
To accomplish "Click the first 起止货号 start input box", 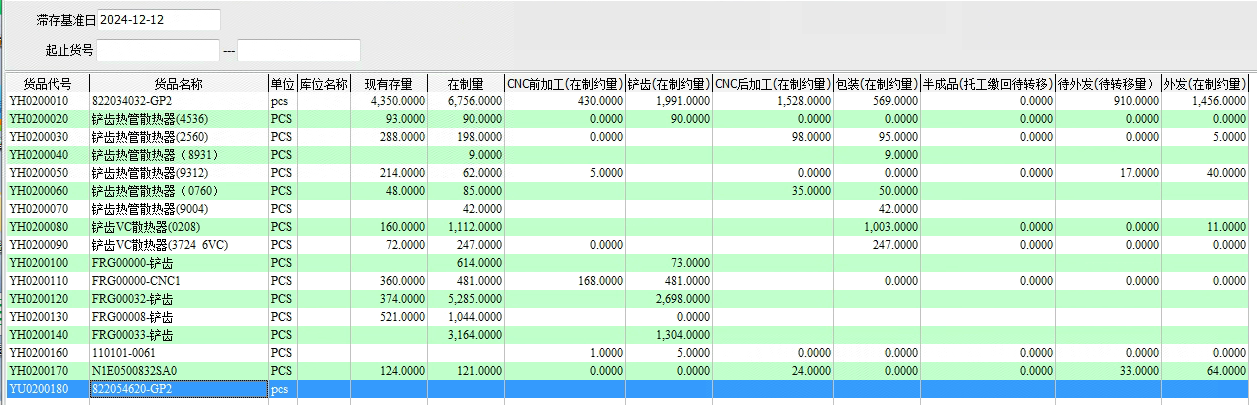I will pyautogui.click(x=157, y=50).
